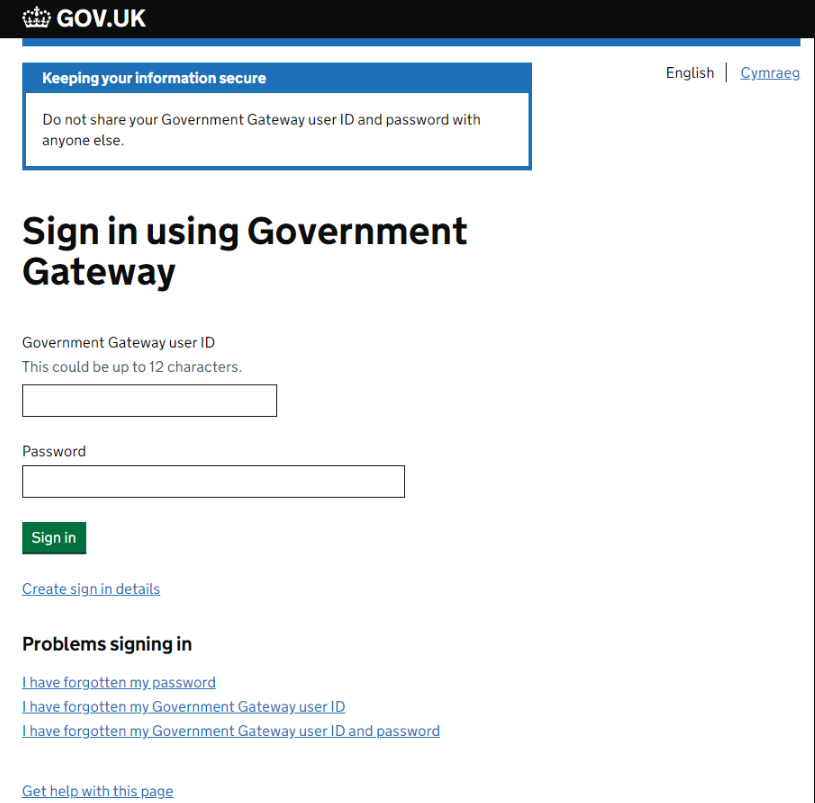The height and width of the screenshot is (803, 815).
Task: Click forgotten user ID and password link
Action: point(231,731)
